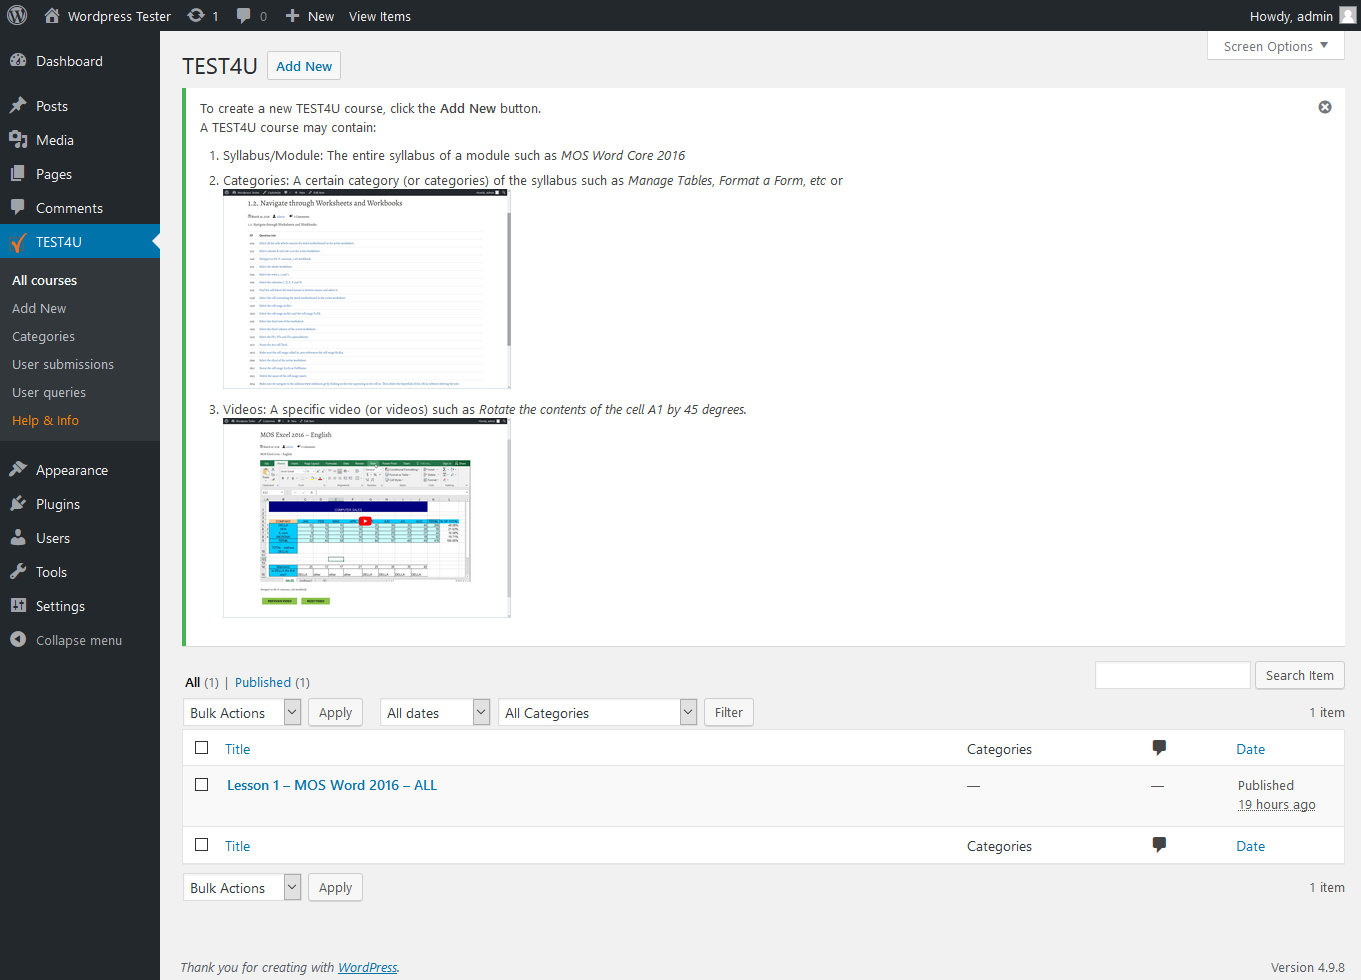This screenshot has height=980, width=1361.
Task: Click the admin avatar icon
Action: 1347,15
